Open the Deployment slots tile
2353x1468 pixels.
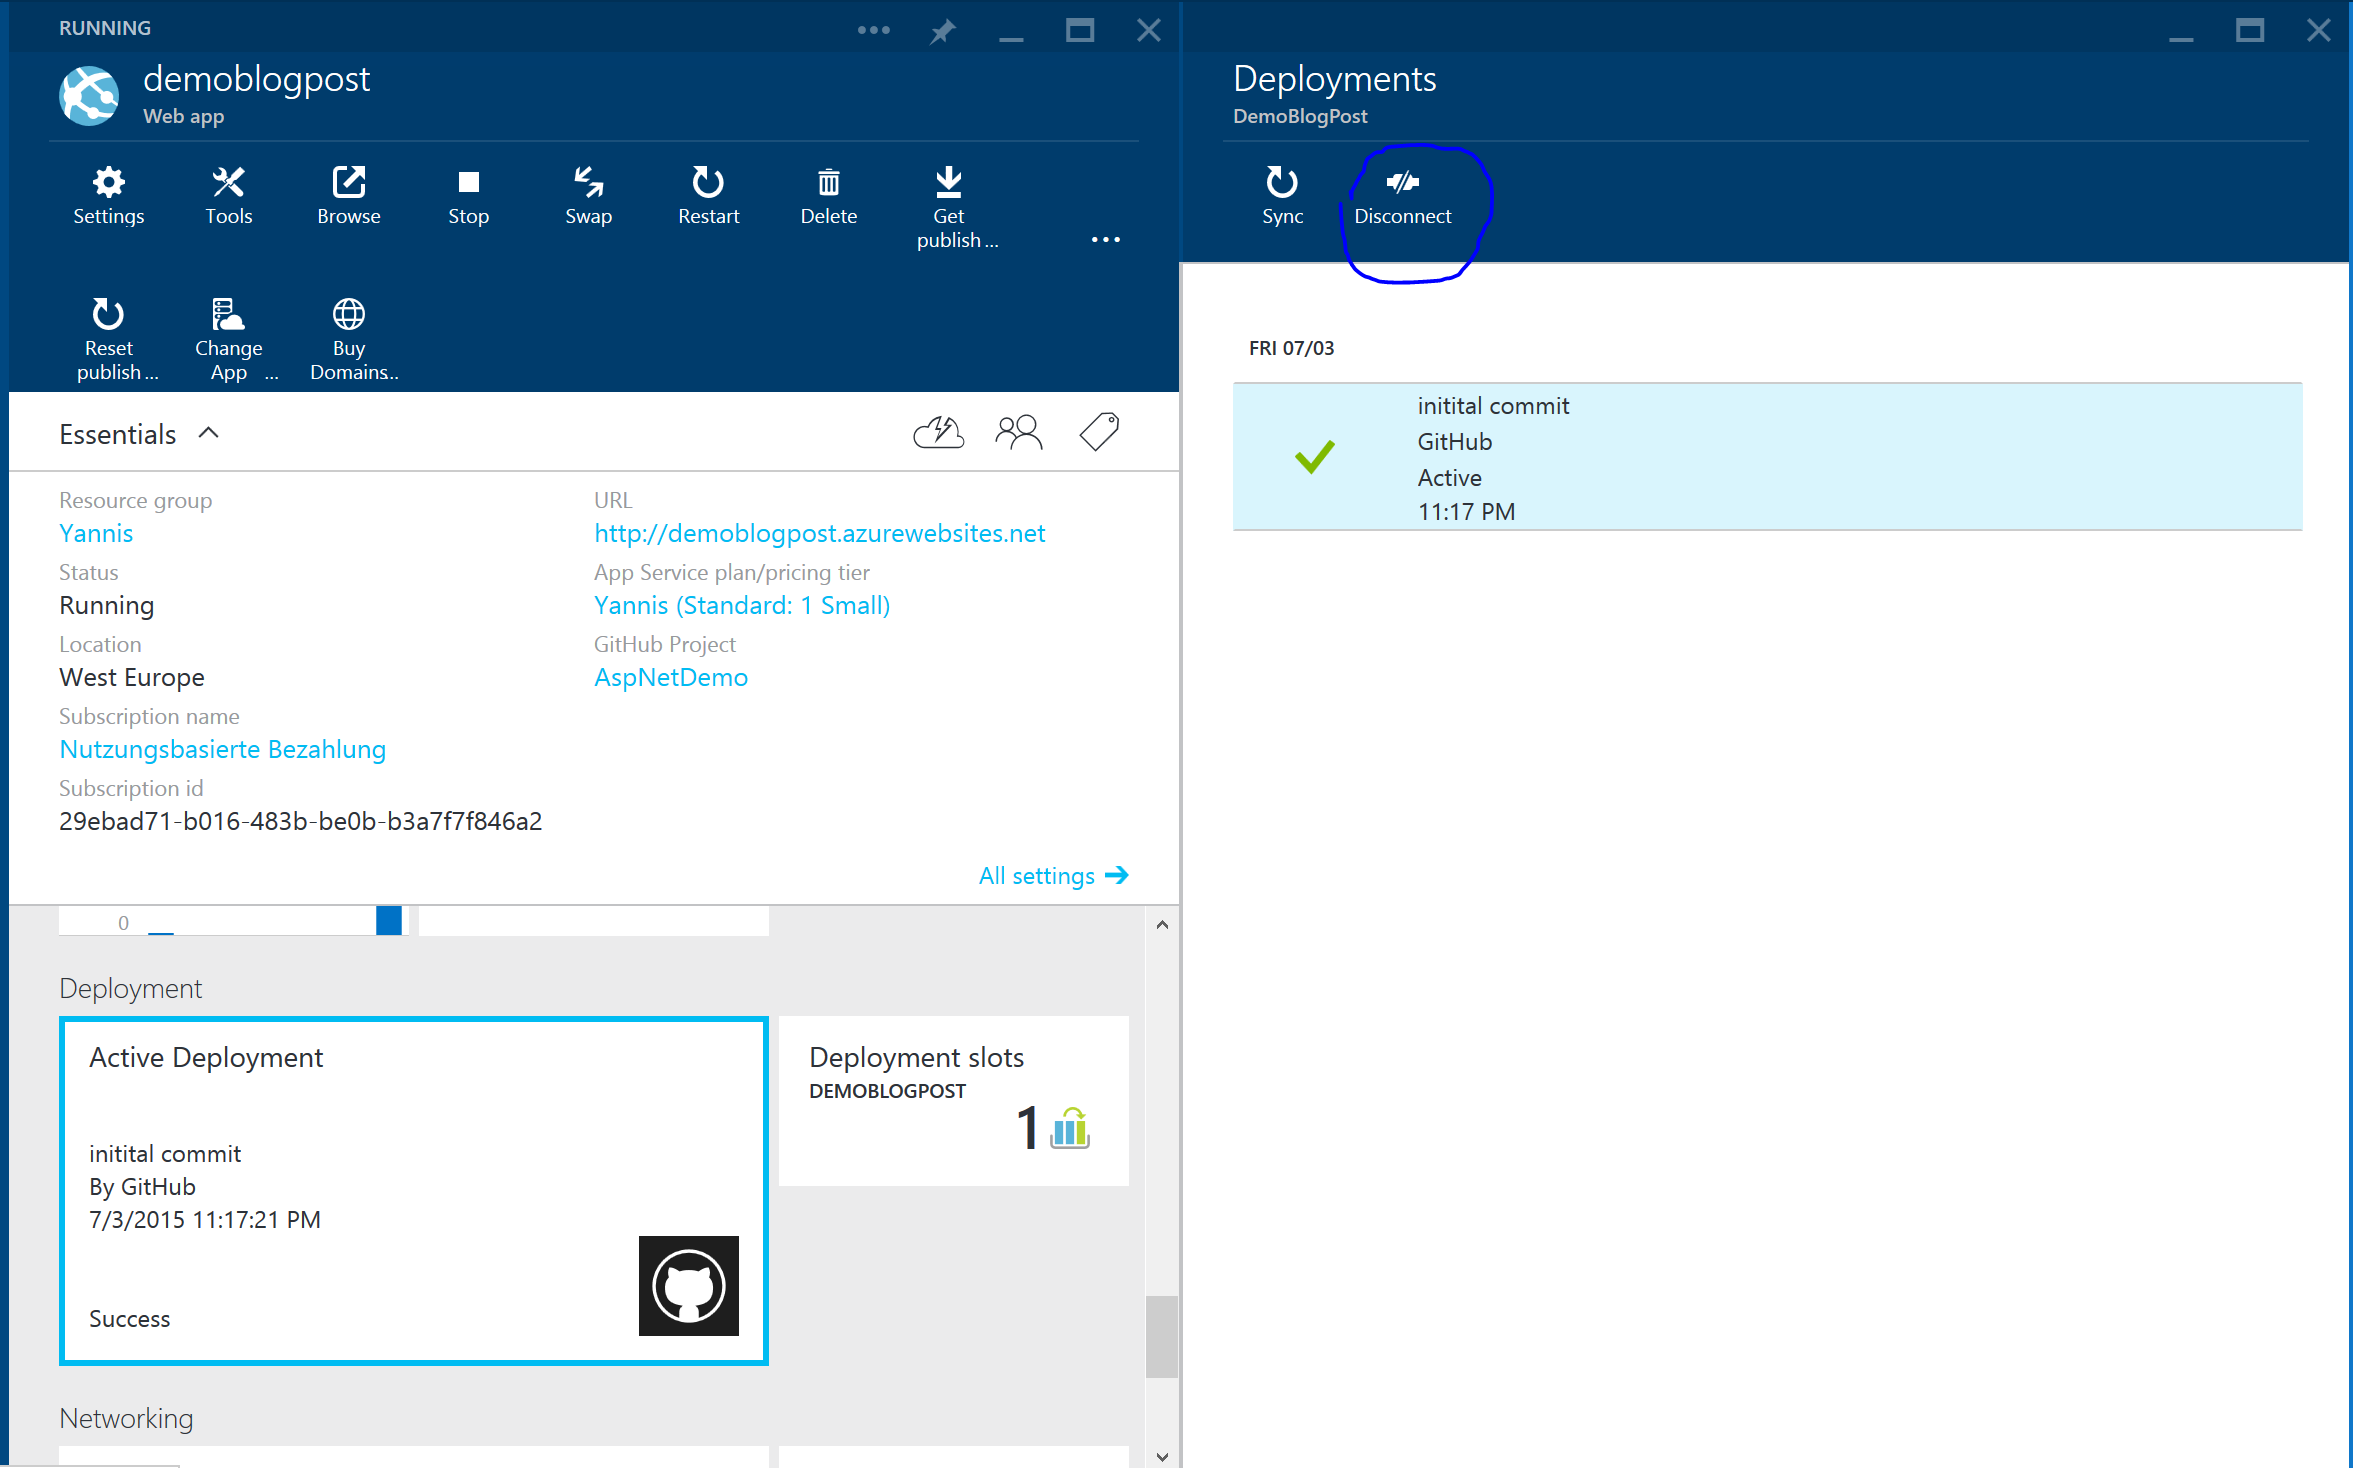point(953,1101)
